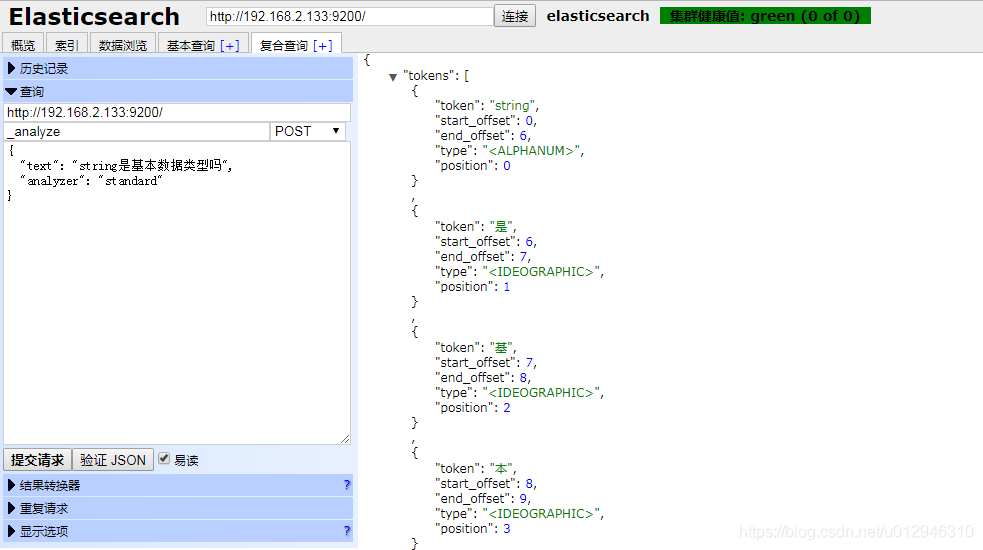Expand the 显示选项 section
983x550 pixels.
point(178,531)
